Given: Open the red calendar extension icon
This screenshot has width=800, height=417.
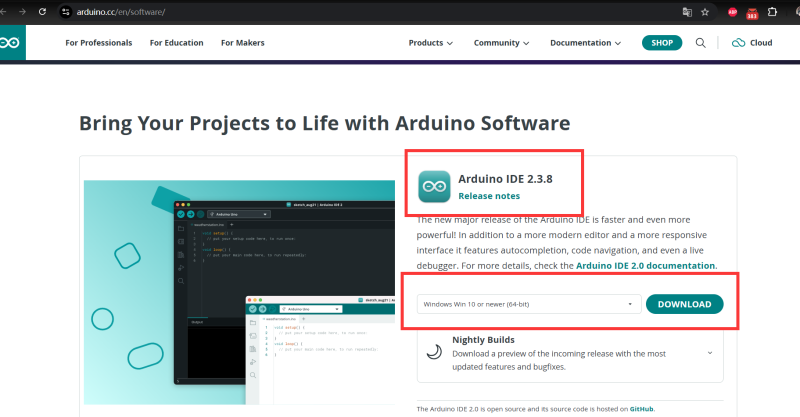Looking at the screenshot, I should click(752, 13).
